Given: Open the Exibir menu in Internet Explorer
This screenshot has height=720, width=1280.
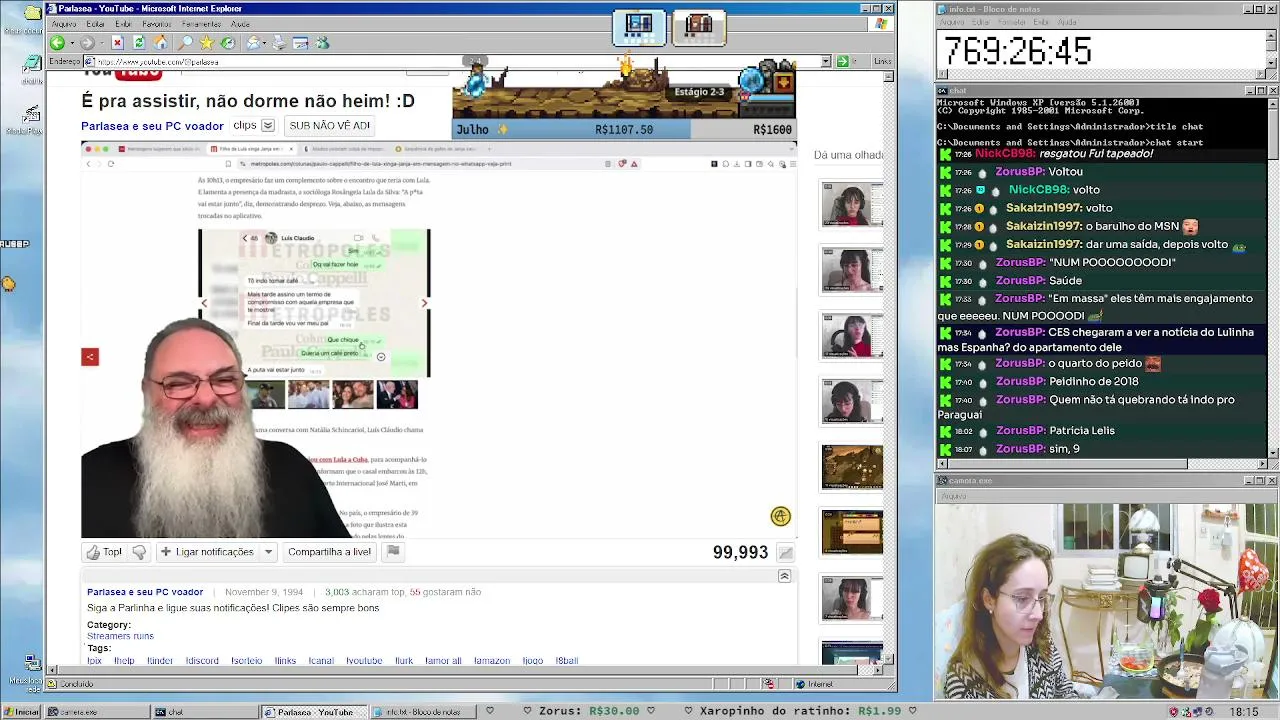Looking at the screenshot, I should [123, 24].
